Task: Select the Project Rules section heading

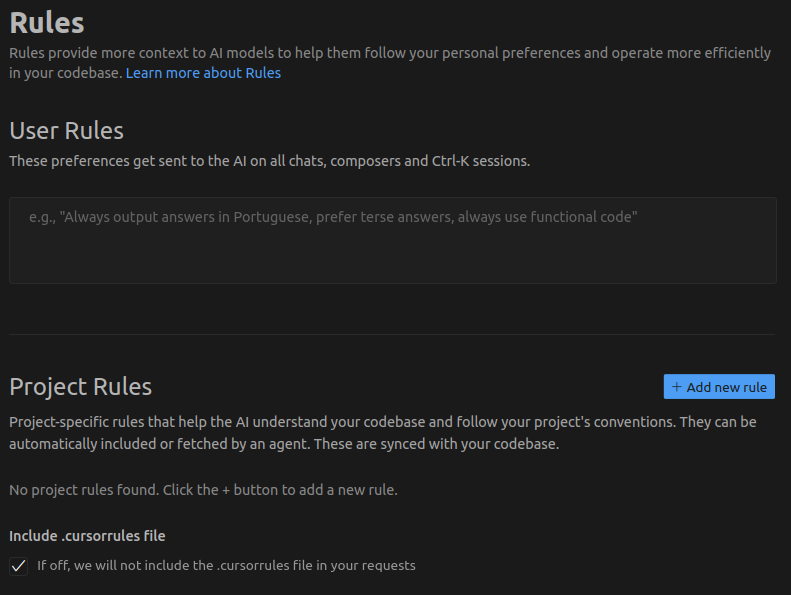Action: [x=80, y=387]
